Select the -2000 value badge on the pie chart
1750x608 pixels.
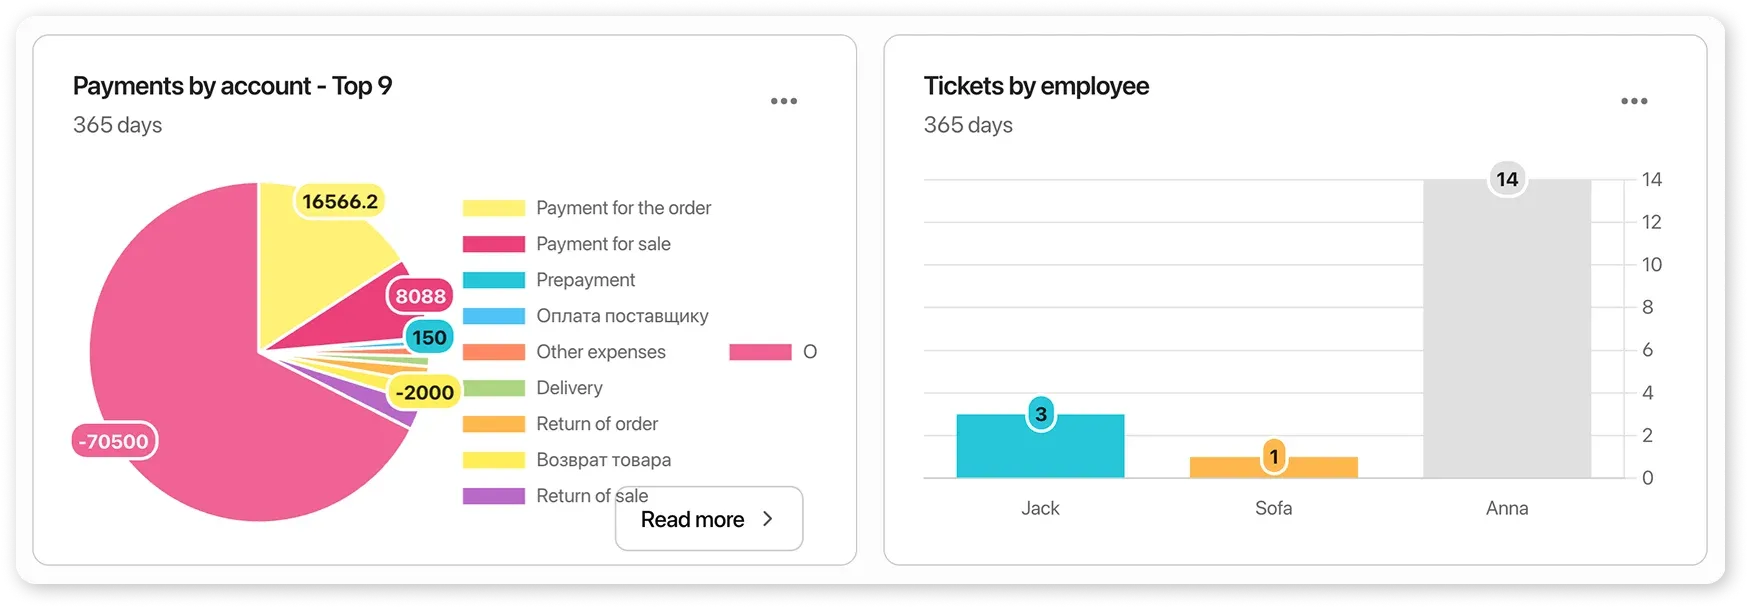(424, 392)
